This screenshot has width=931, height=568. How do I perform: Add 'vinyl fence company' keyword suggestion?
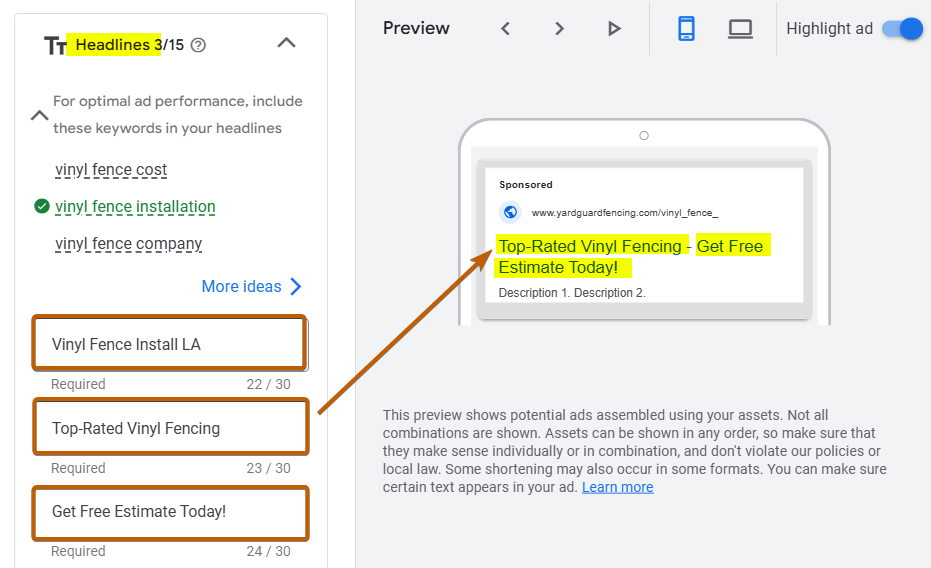tap(129, 244)
